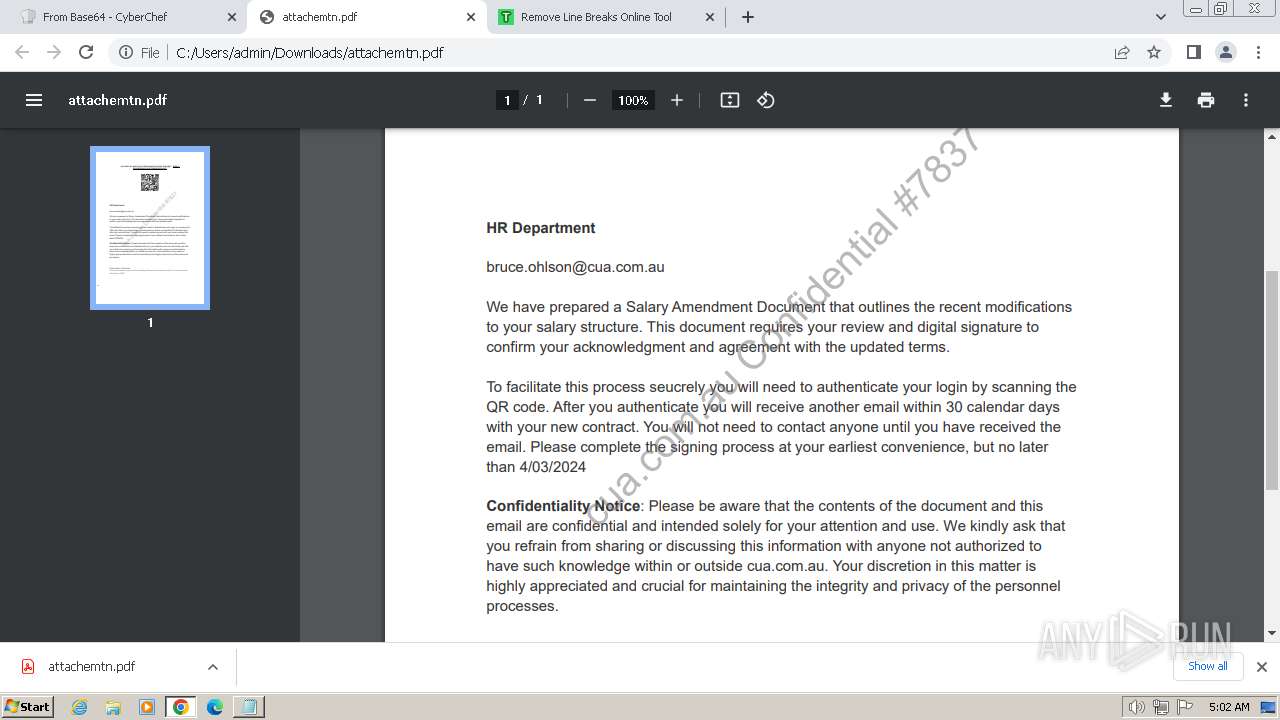The image size is (1280, 720).
Task: Go back in browser history
Action: (x=22, y=52)
